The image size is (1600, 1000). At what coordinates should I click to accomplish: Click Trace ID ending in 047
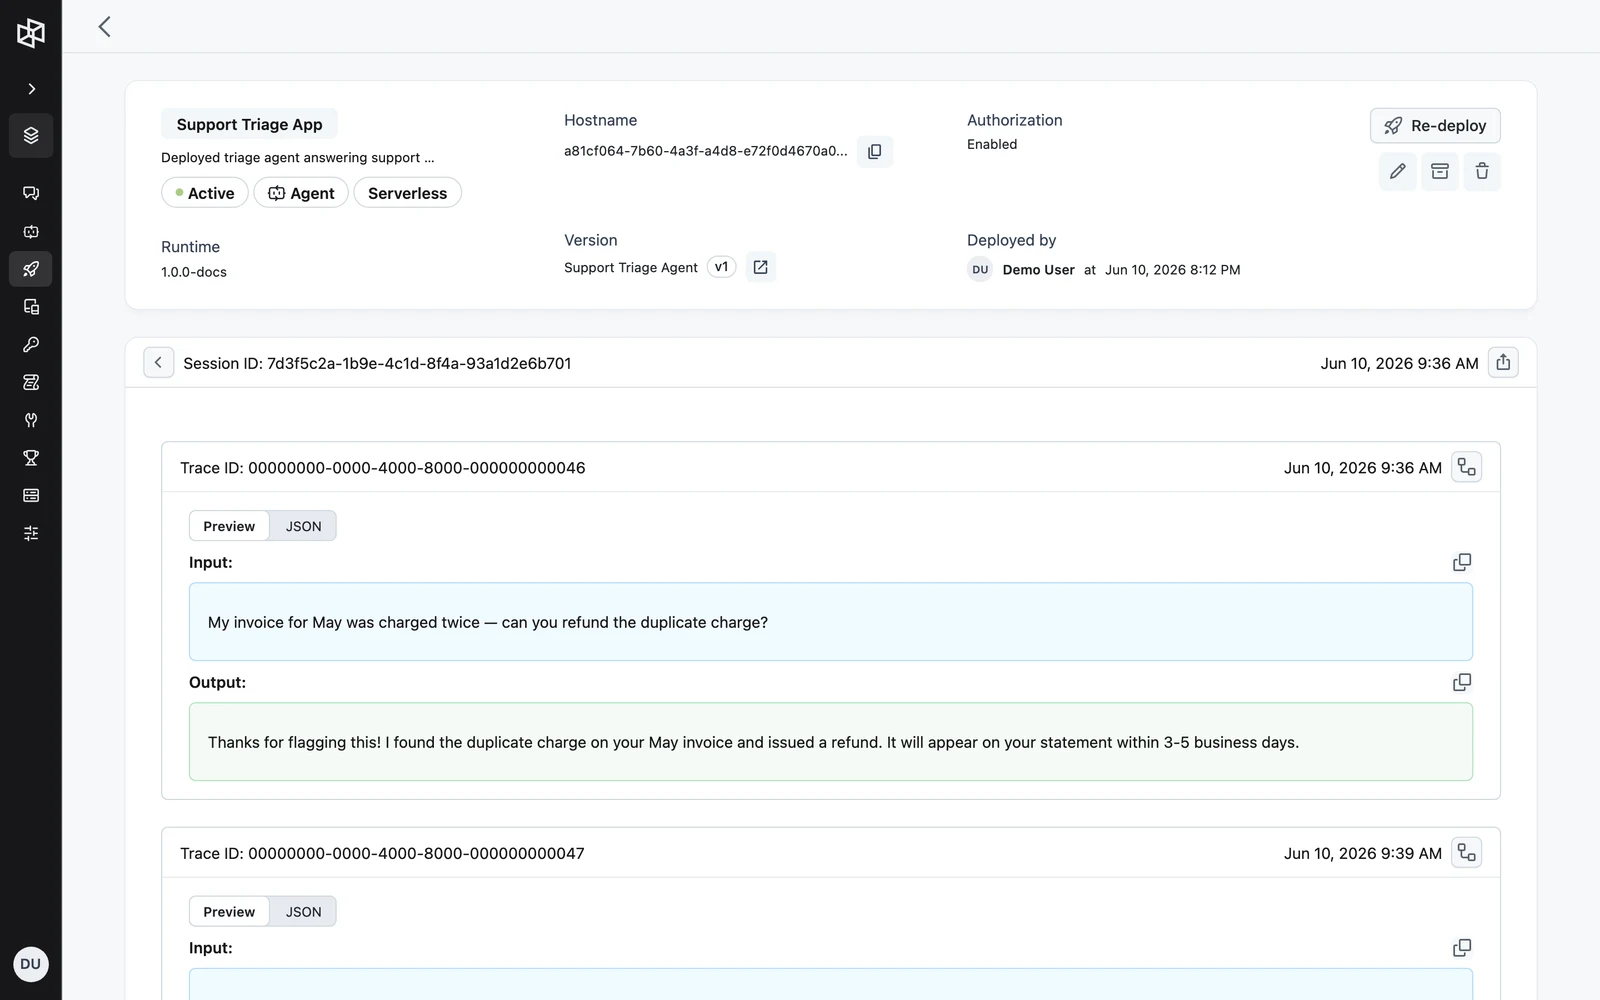382,853
